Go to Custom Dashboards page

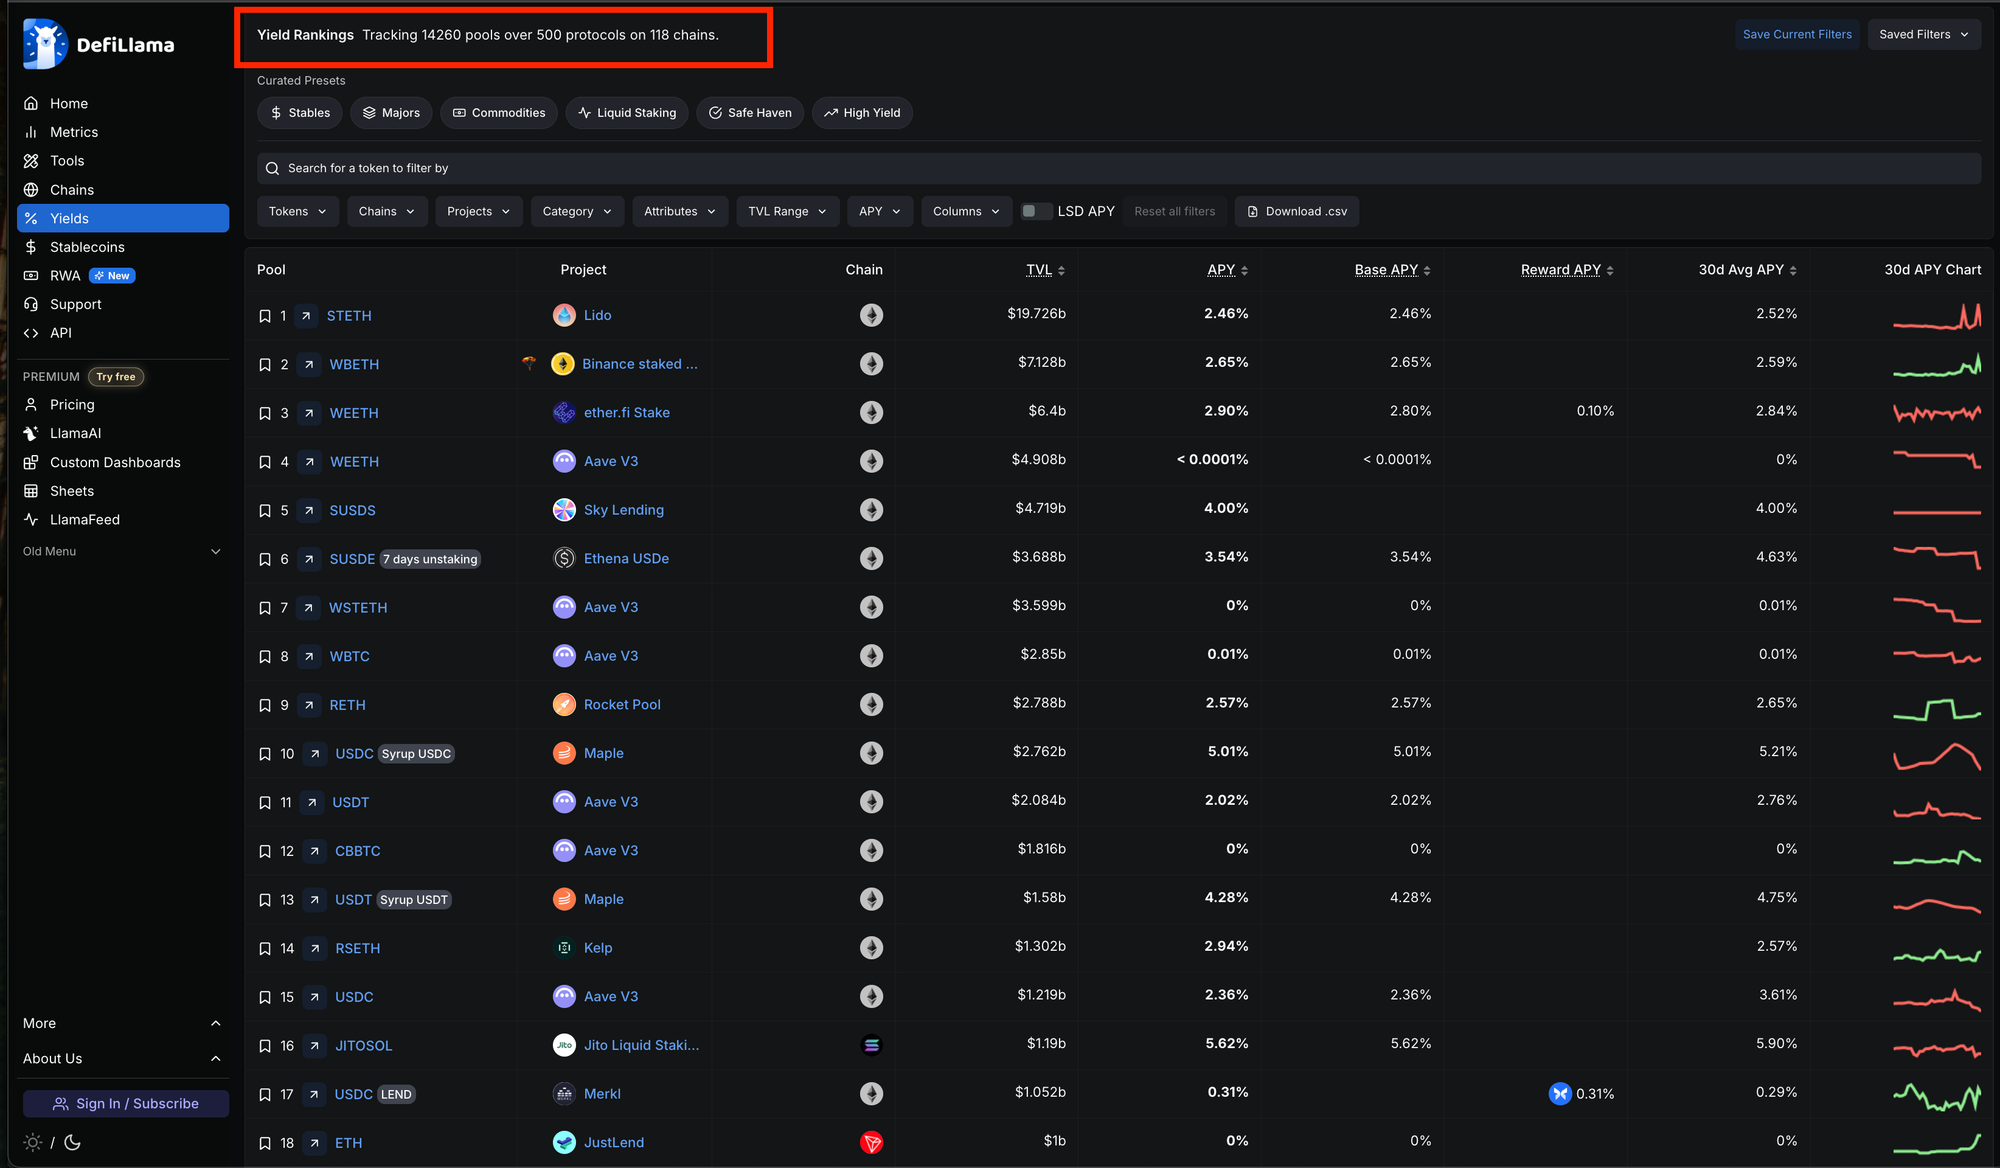[x=115, y=462]
